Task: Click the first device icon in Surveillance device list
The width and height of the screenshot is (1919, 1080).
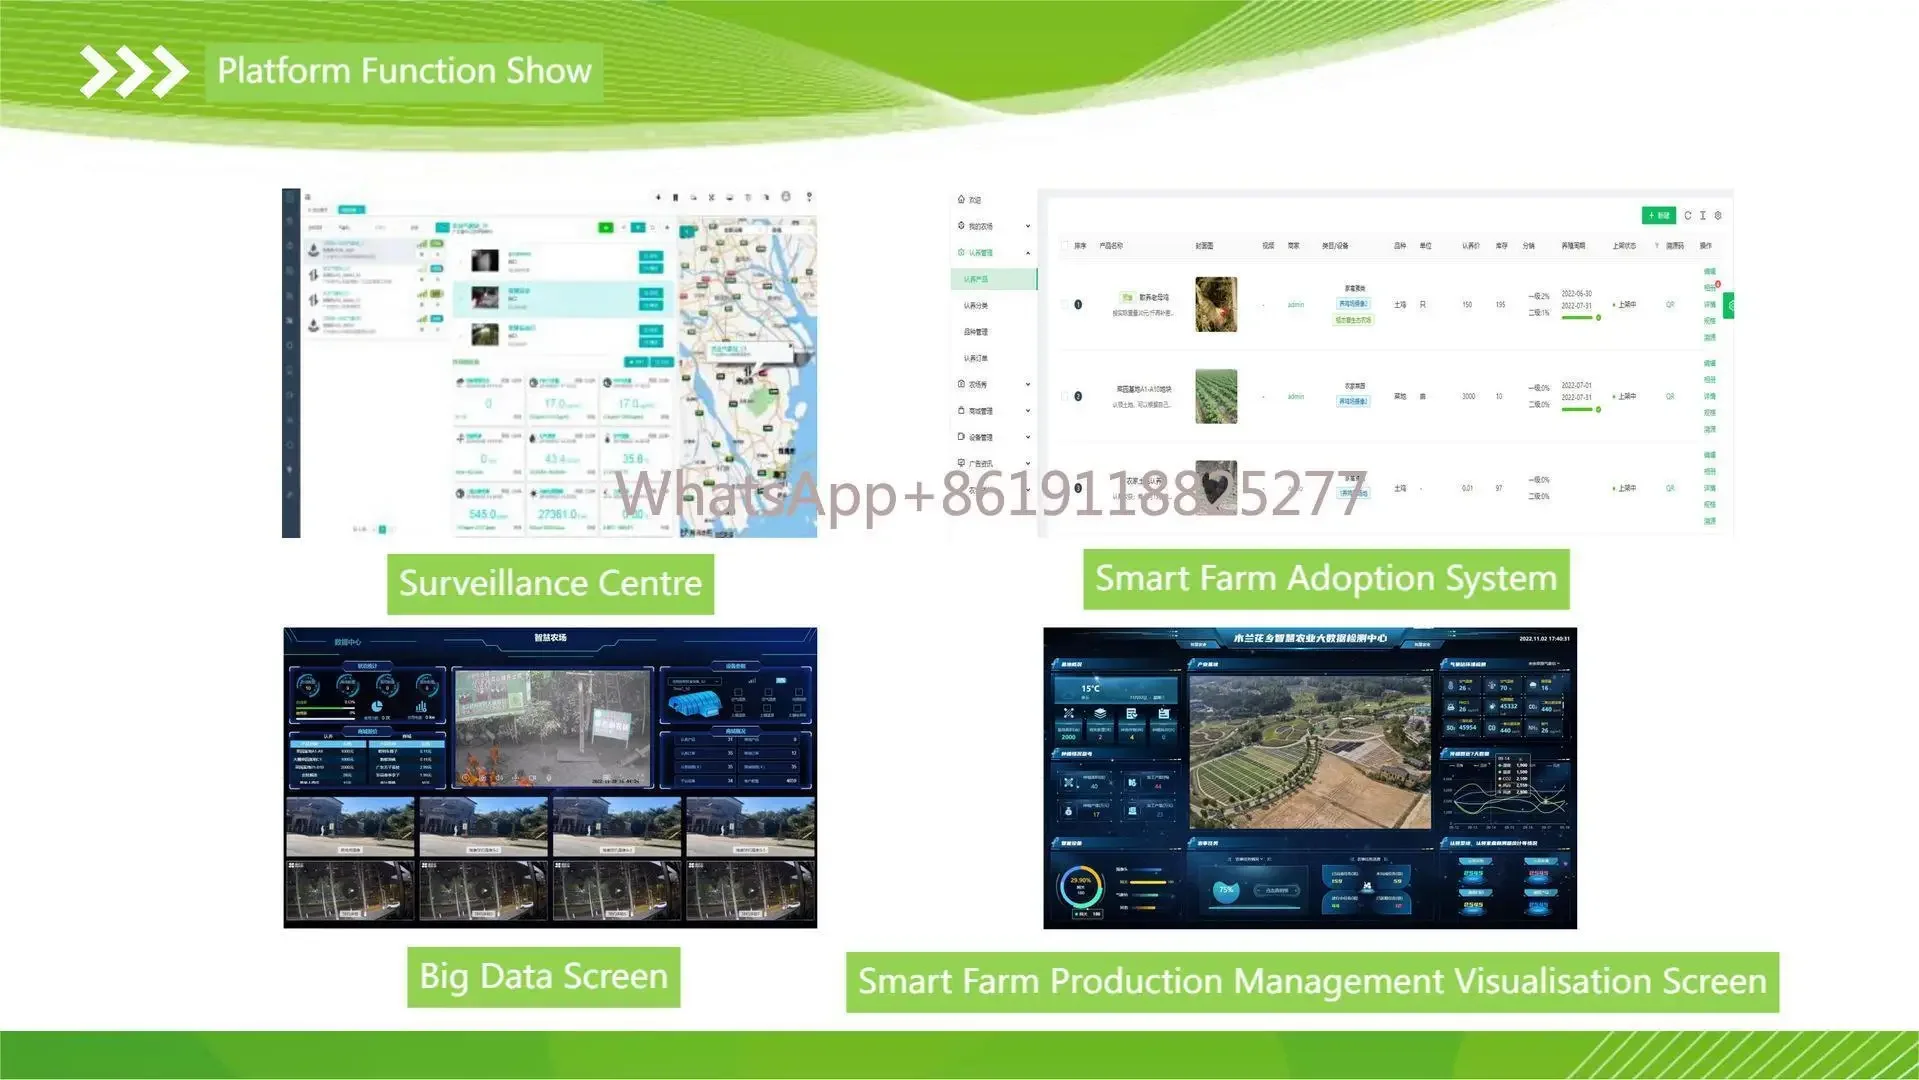Action: pos(314,250)
